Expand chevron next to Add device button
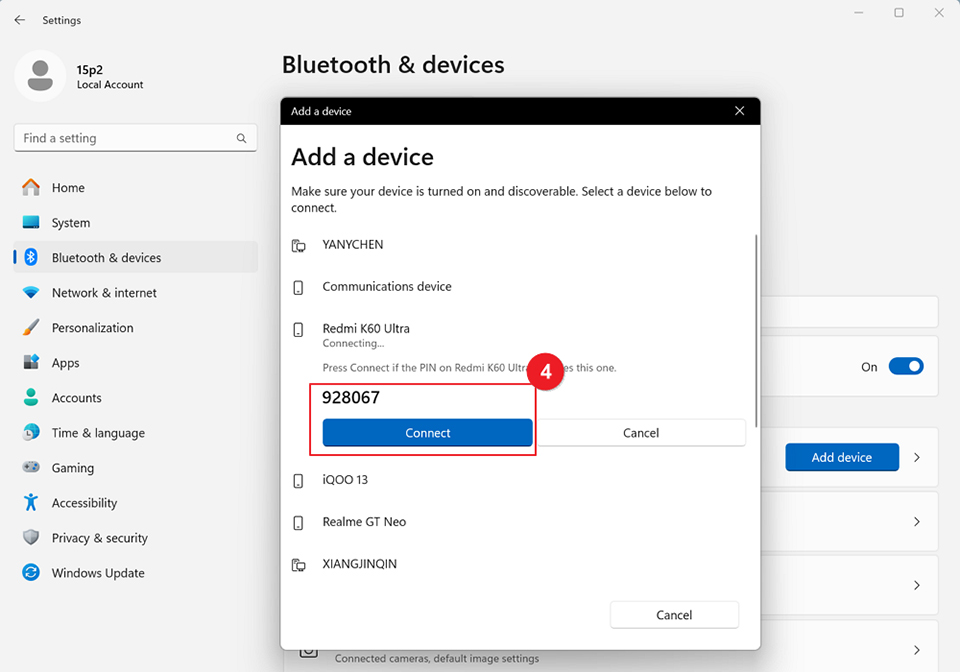 point(917,458)
